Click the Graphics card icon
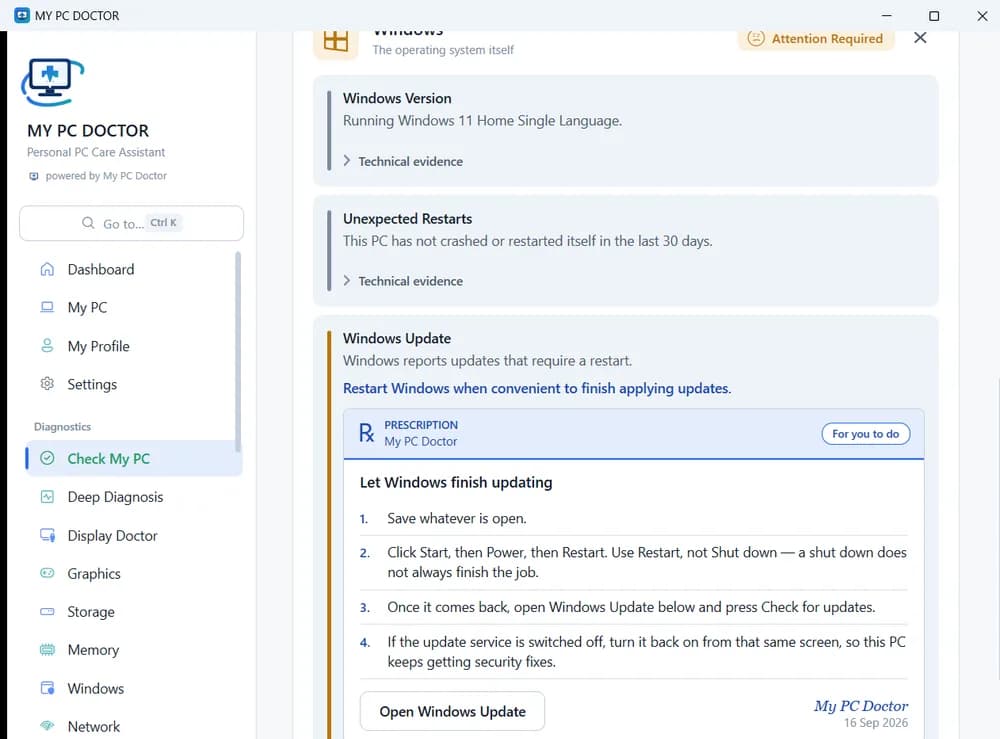 tap(47, 573)
